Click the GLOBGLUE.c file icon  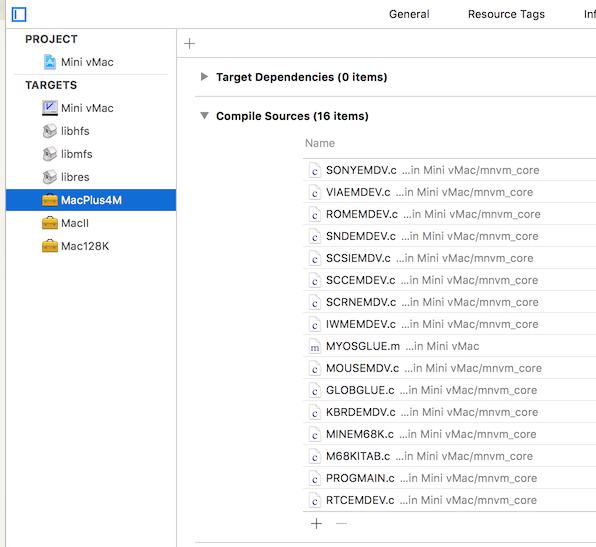tap(314, 390)
